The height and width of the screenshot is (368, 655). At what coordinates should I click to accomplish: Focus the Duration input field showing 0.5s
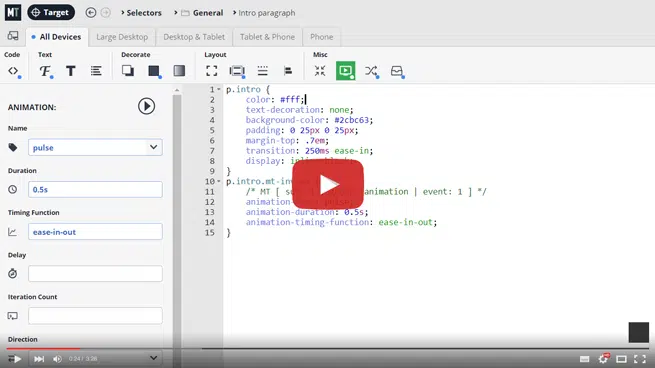tap(95, 190)
